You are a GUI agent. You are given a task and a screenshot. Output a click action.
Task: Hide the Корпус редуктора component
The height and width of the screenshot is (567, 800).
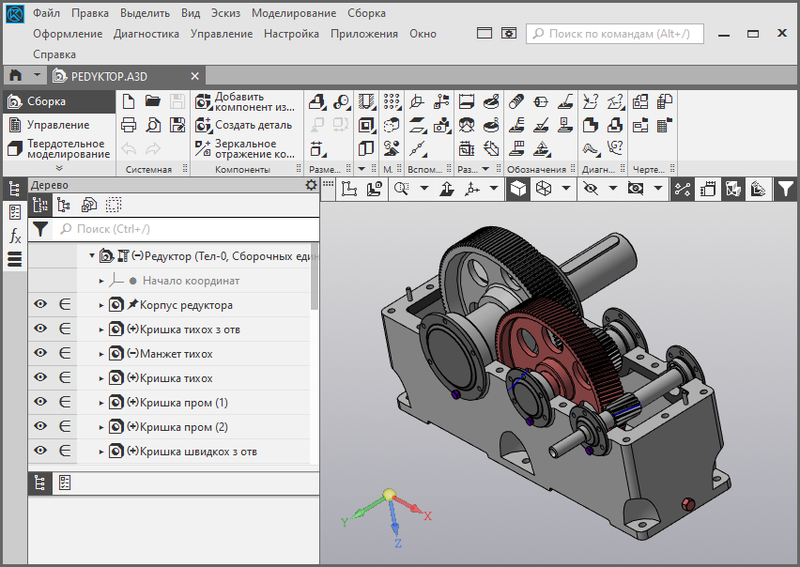point(40,304)
